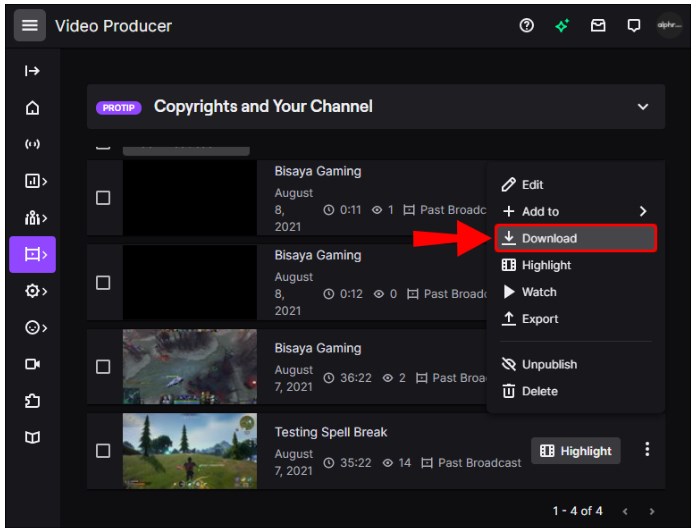The image size is (697, 532).
Task: Click Highlight button for Testing Spell Break
Action: tap(576, 451)
